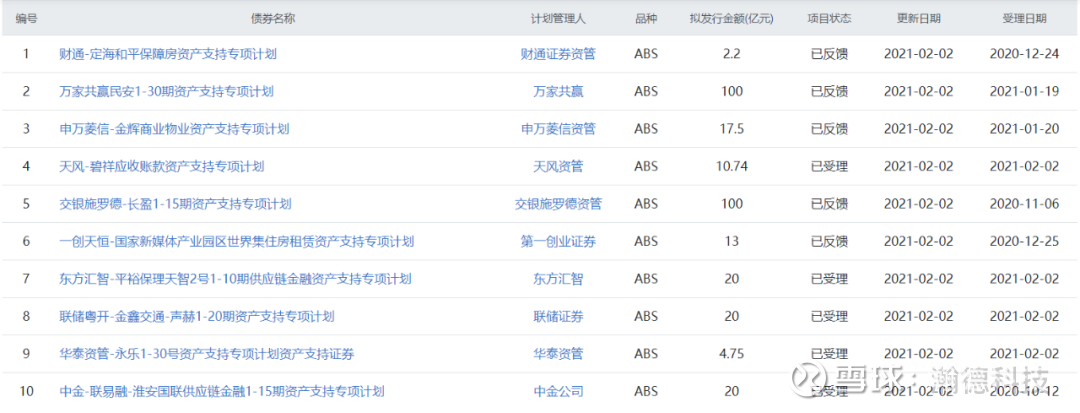This screenshot has width=1080, height=413.
Task: Open 万家共赢民安1-30期资产支持专项计划 link
Action: pos(166,91)
